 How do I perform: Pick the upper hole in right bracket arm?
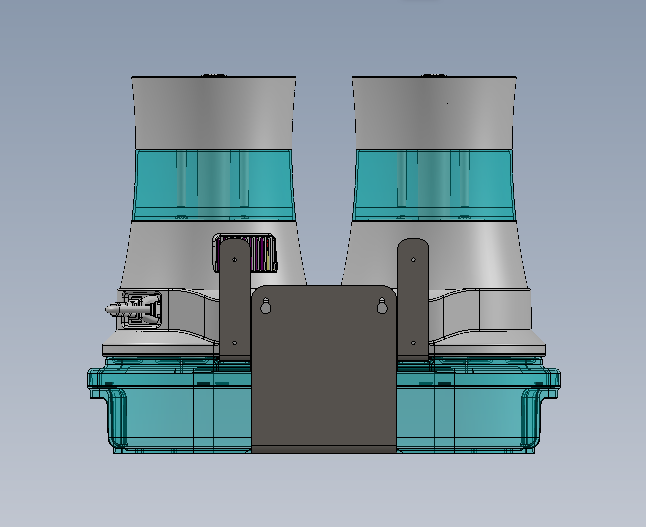pos(412,259)
